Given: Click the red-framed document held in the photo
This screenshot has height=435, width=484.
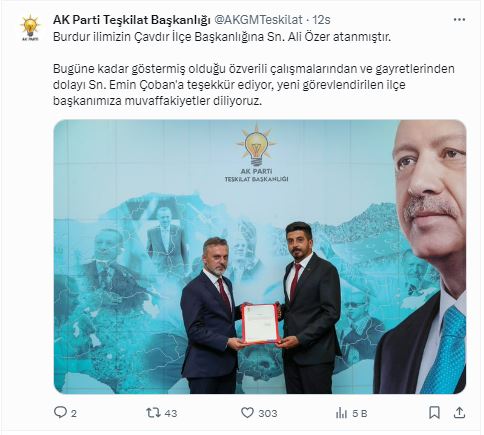Looking at the screenshot, I should click(x=260, y=324).
